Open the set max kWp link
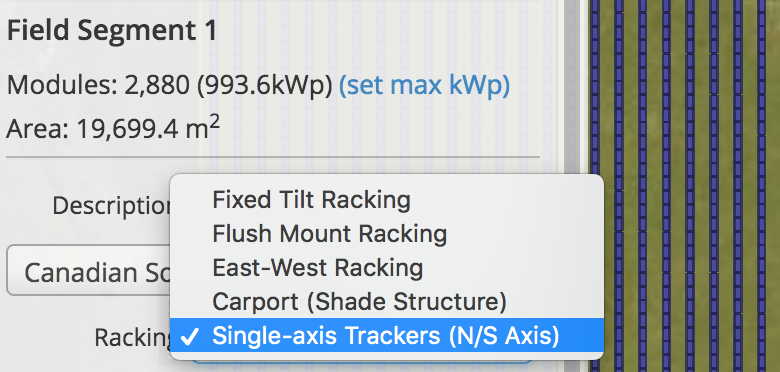The image size is (780, 372). 424,86
